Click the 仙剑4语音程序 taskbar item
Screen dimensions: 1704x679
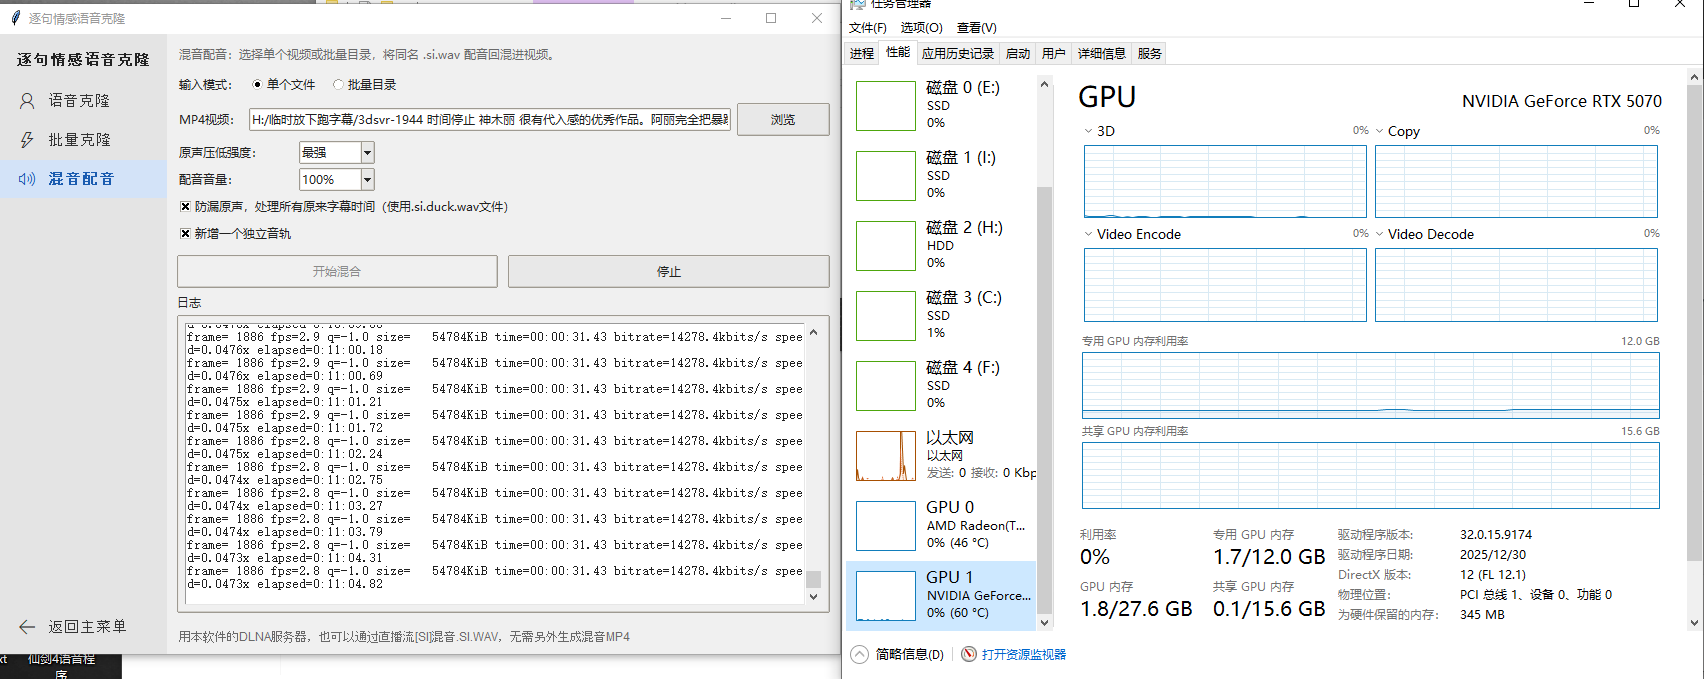point(62,666)
